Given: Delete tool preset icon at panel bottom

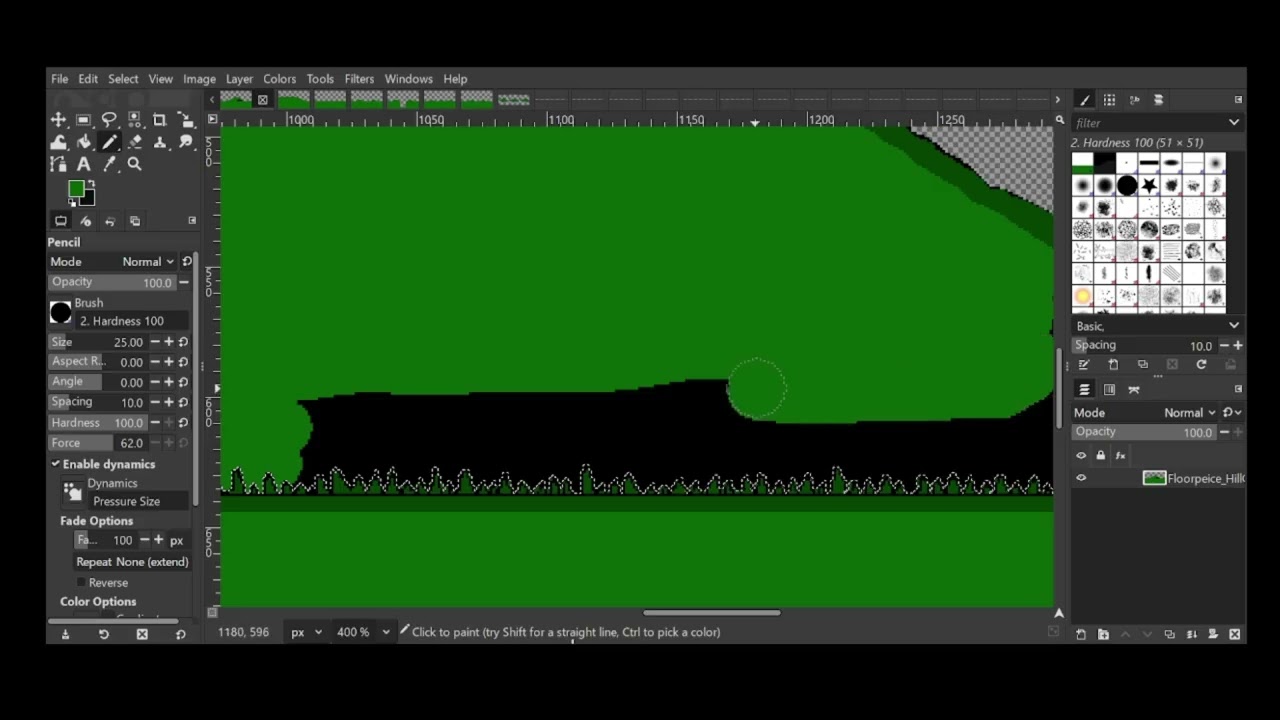Looking at the screenshot, I should click(142, 635).
